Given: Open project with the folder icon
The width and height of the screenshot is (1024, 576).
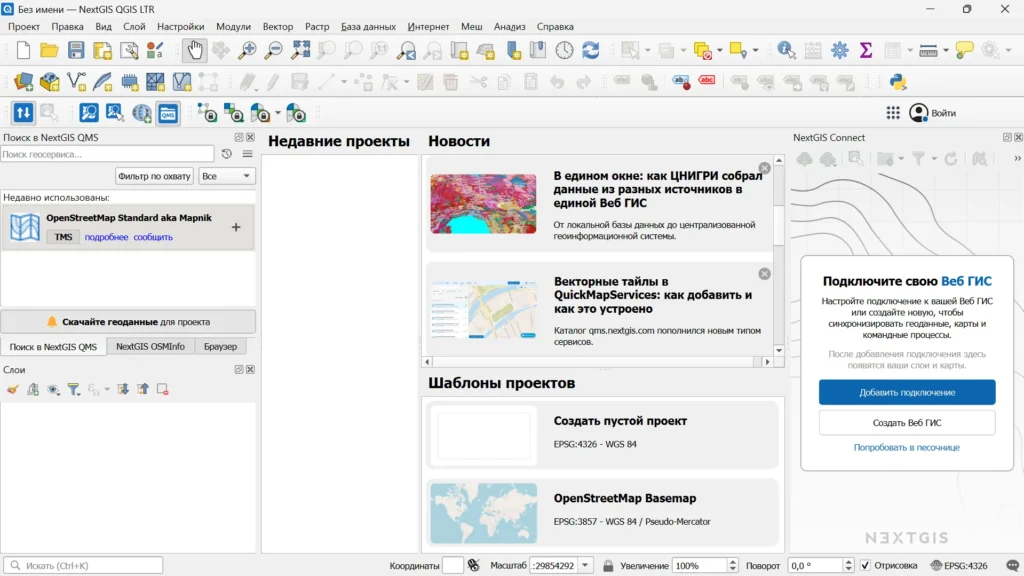Looking at the screenshot, I should 50,50.
